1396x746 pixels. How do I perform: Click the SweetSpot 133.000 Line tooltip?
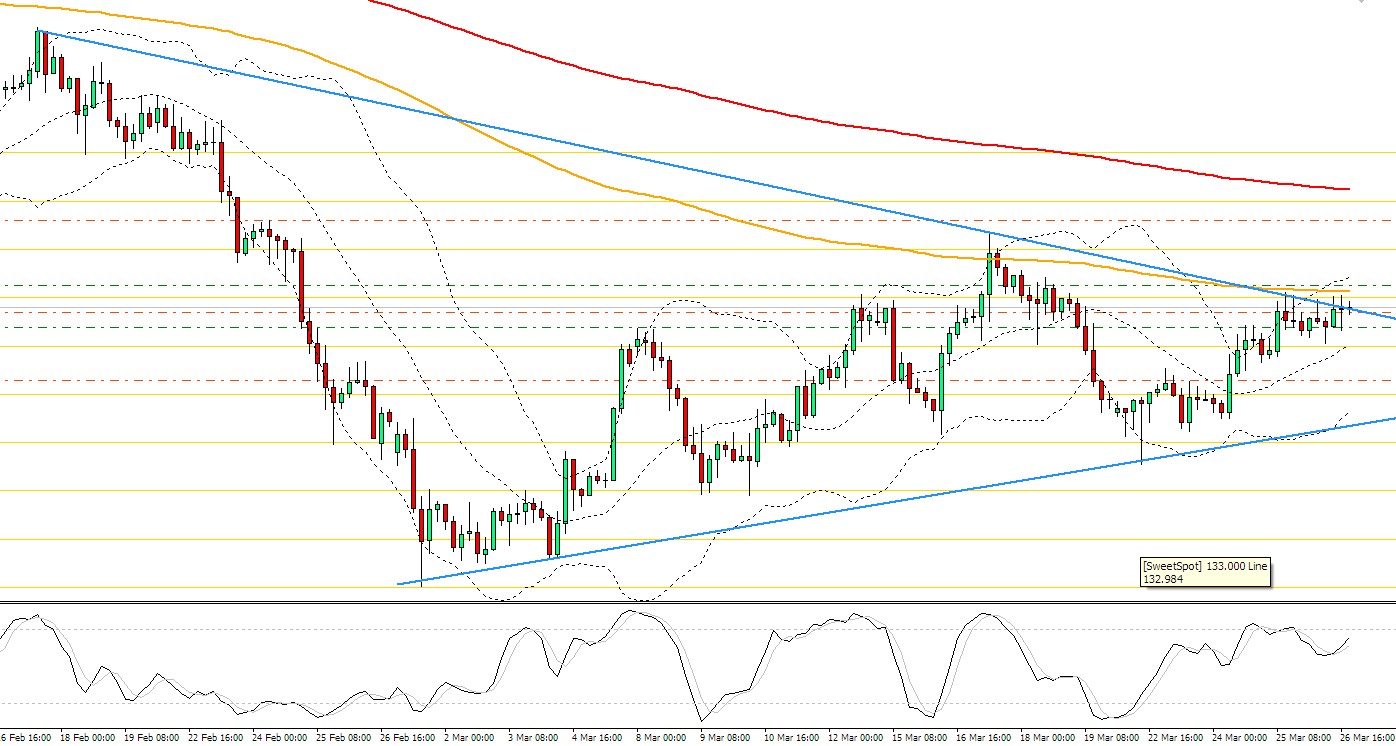[1205, 572]
